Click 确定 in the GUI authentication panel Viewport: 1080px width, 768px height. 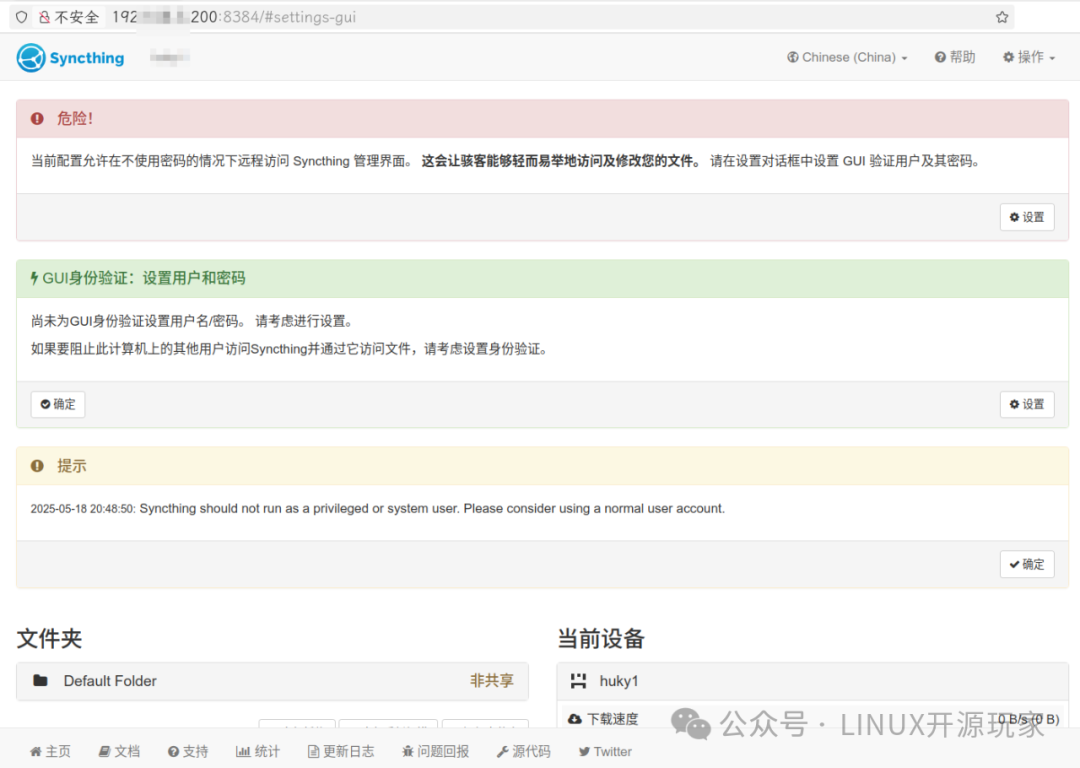point(58,404)
